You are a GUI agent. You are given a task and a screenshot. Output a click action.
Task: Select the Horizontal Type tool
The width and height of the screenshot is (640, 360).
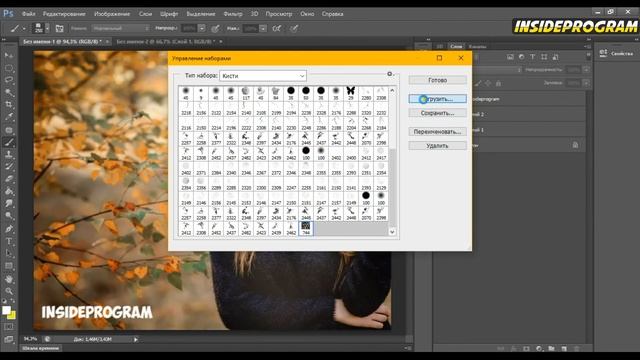pyautogui.click(x=9, y=241)
